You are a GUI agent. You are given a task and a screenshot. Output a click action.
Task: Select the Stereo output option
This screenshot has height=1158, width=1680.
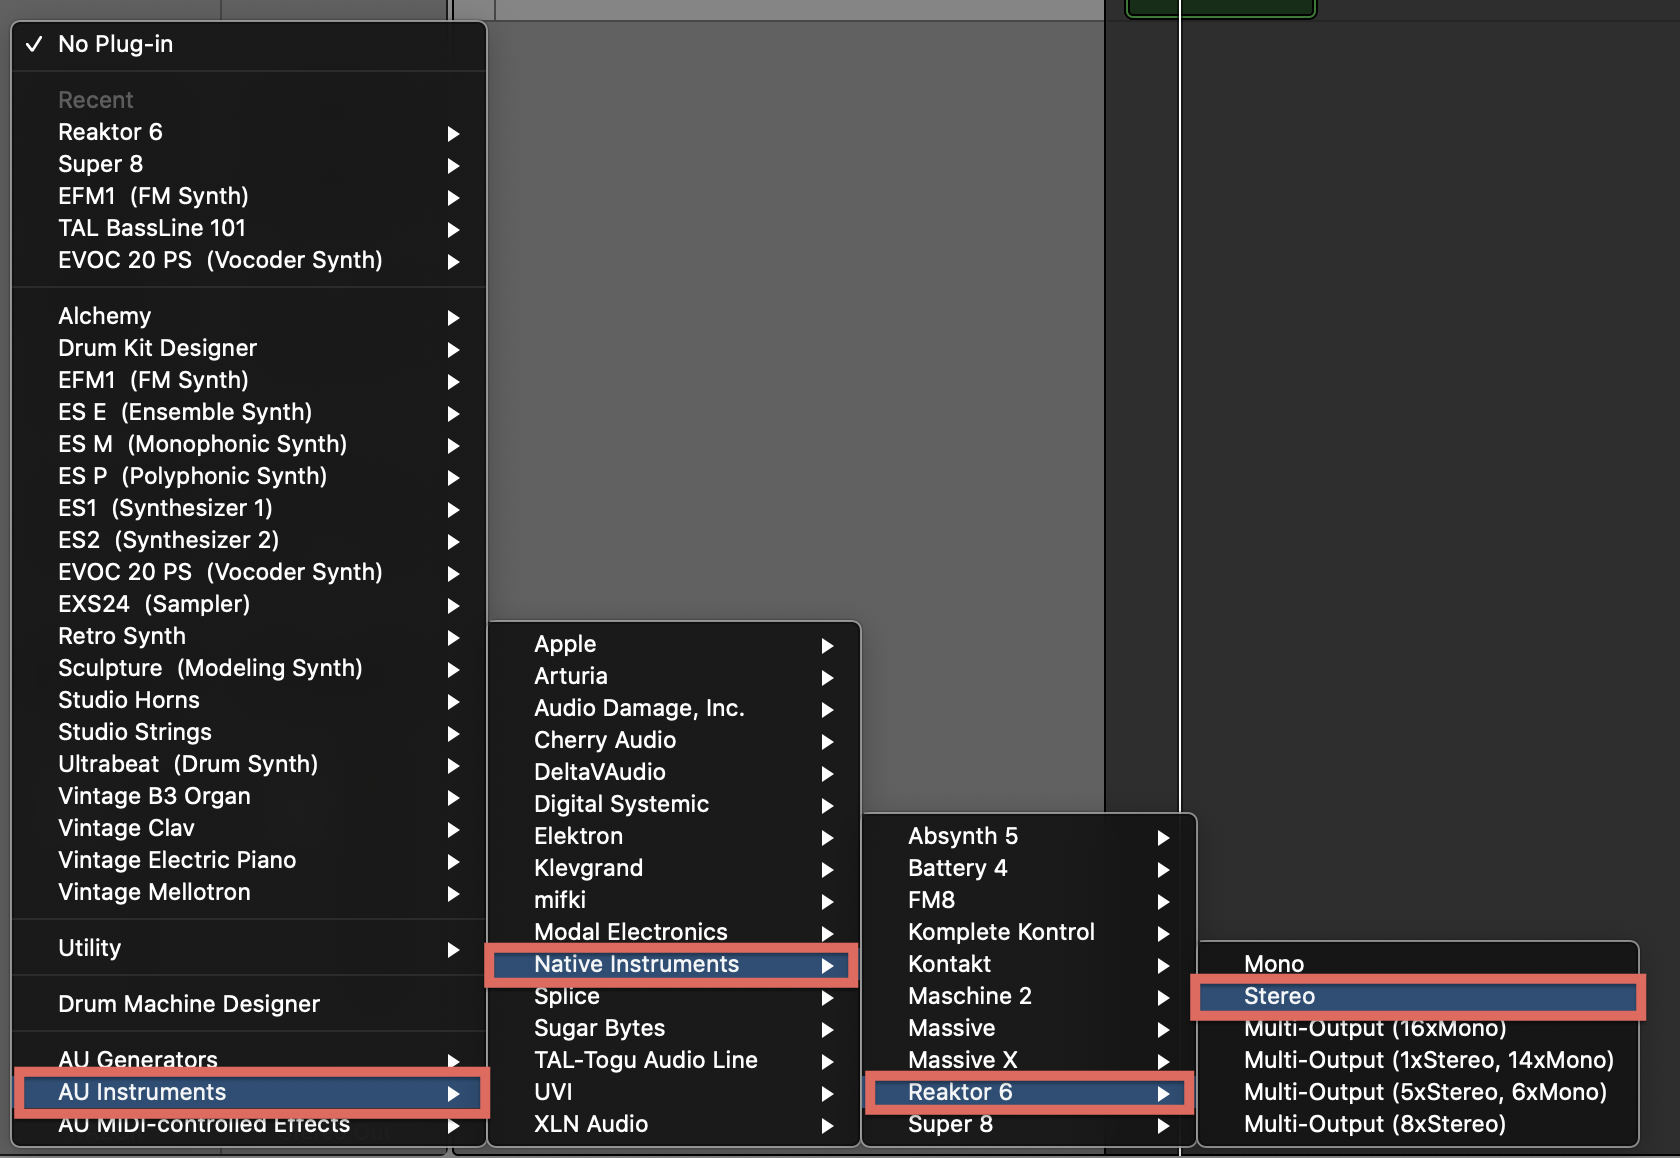click(1279, 996)
